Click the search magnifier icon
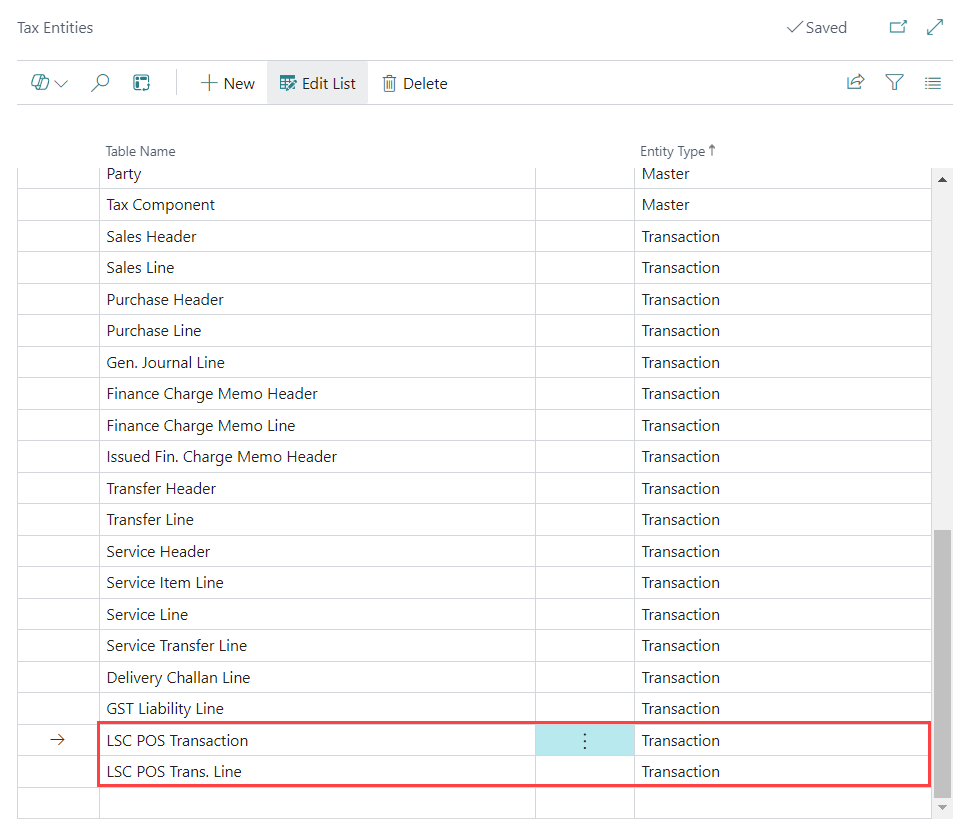This screenshot has height=827, width=969. [x=100, y=84]
